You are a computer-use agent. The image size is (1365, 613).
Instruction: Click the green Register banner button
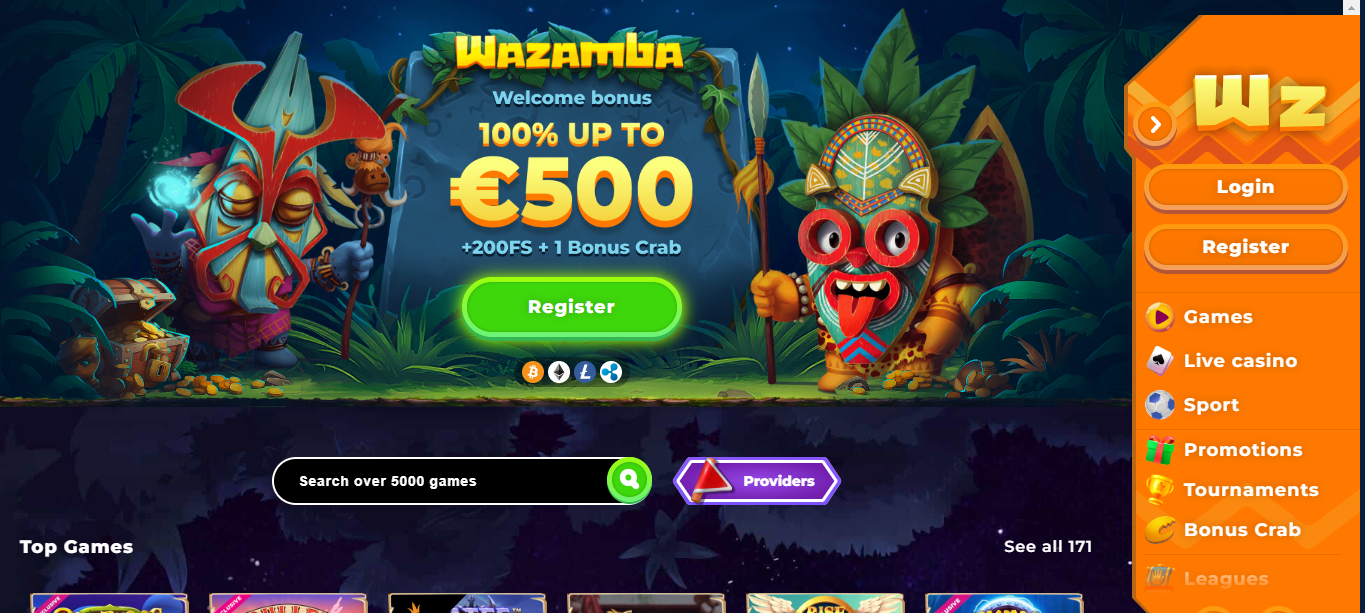click(572, 307)
